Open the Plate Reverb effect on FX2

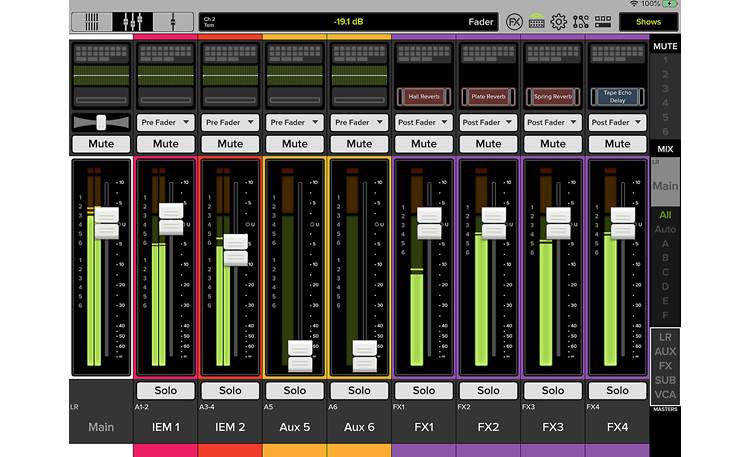pos(488,97)
